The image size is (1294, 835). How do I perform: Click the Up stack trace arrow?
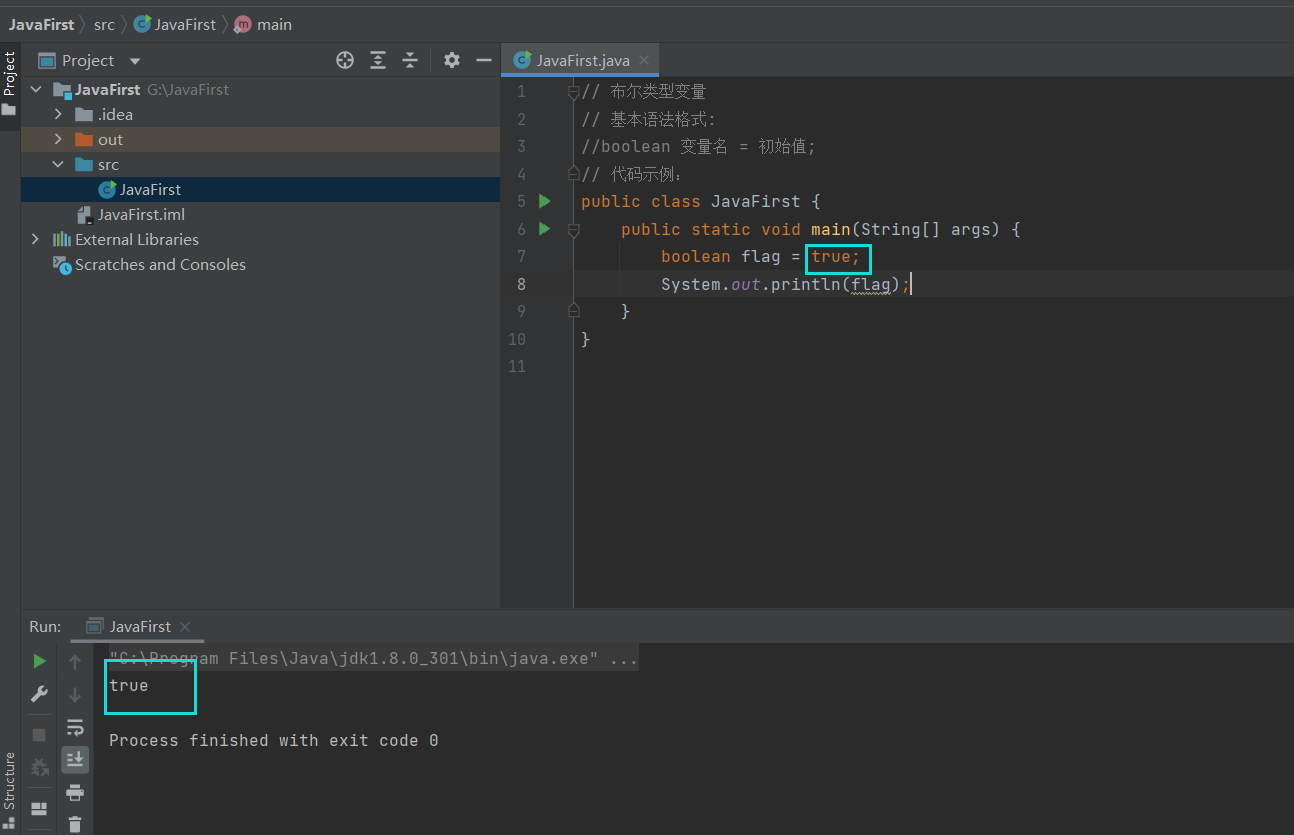[75, 661]
